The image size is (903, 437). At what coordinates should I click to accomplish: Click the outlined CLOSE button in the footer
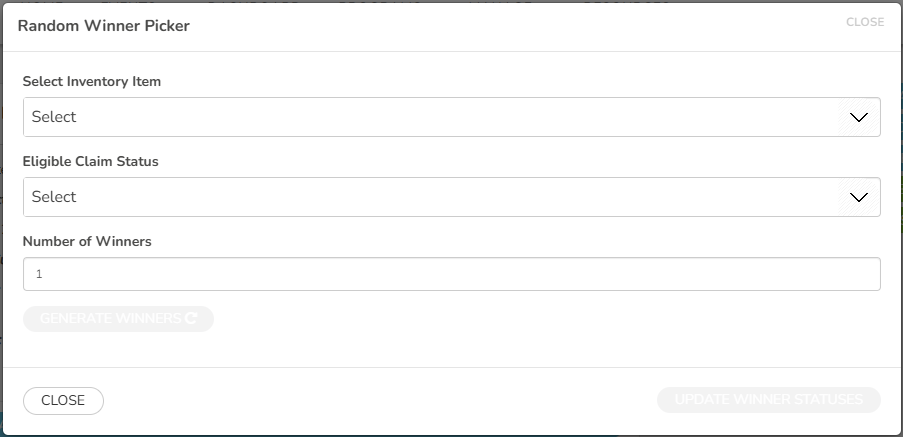[x=63, y=401]
